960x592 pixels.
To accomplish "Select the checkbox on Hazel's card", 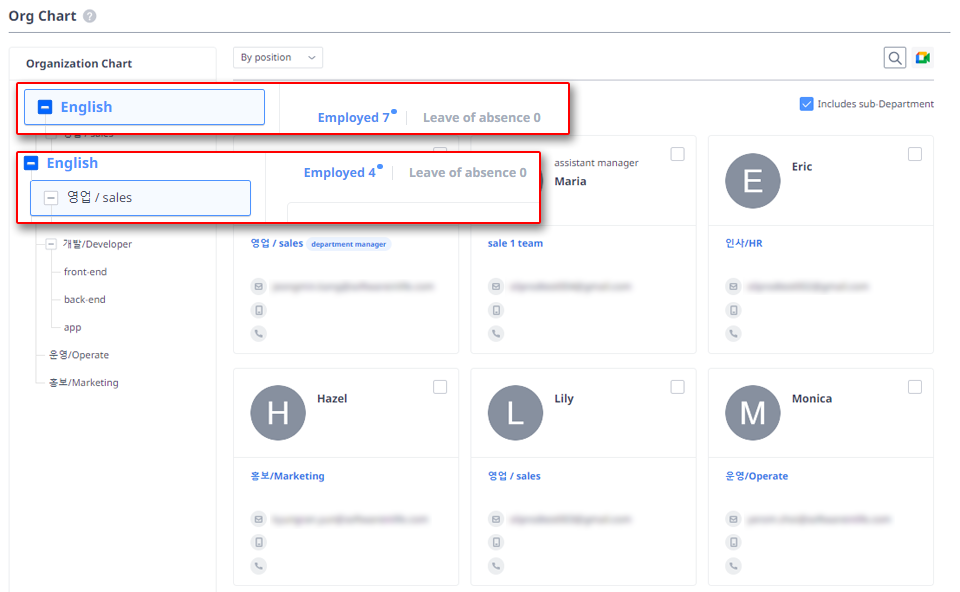I will point(440,387).
